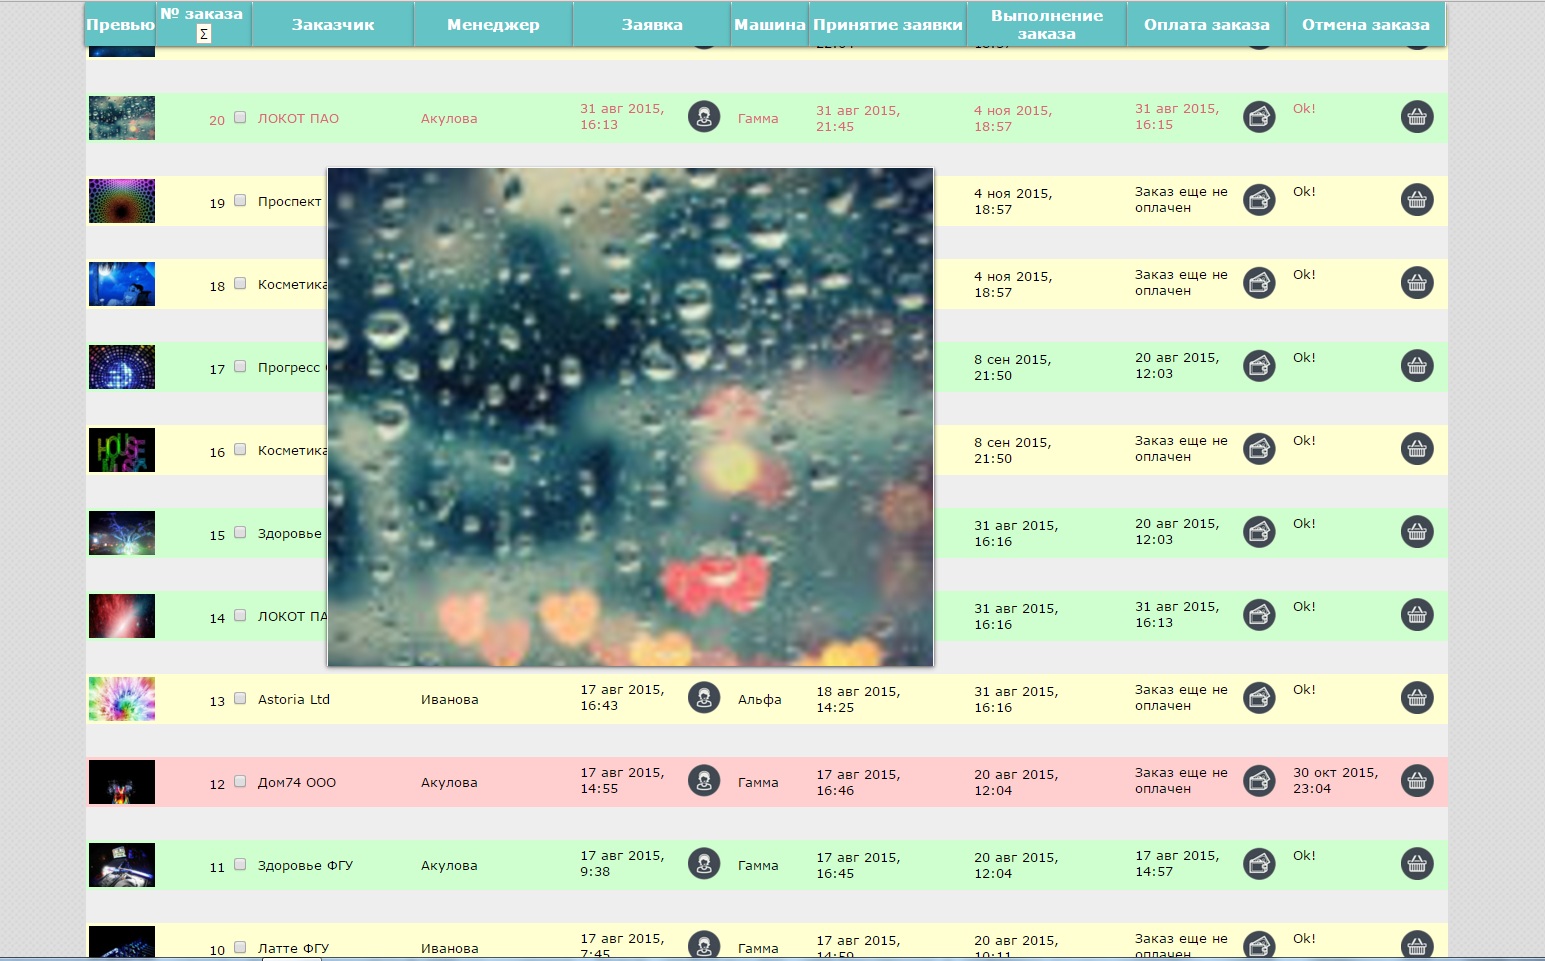Click the customer name Astoria Ltd

[x=294, y=699]
